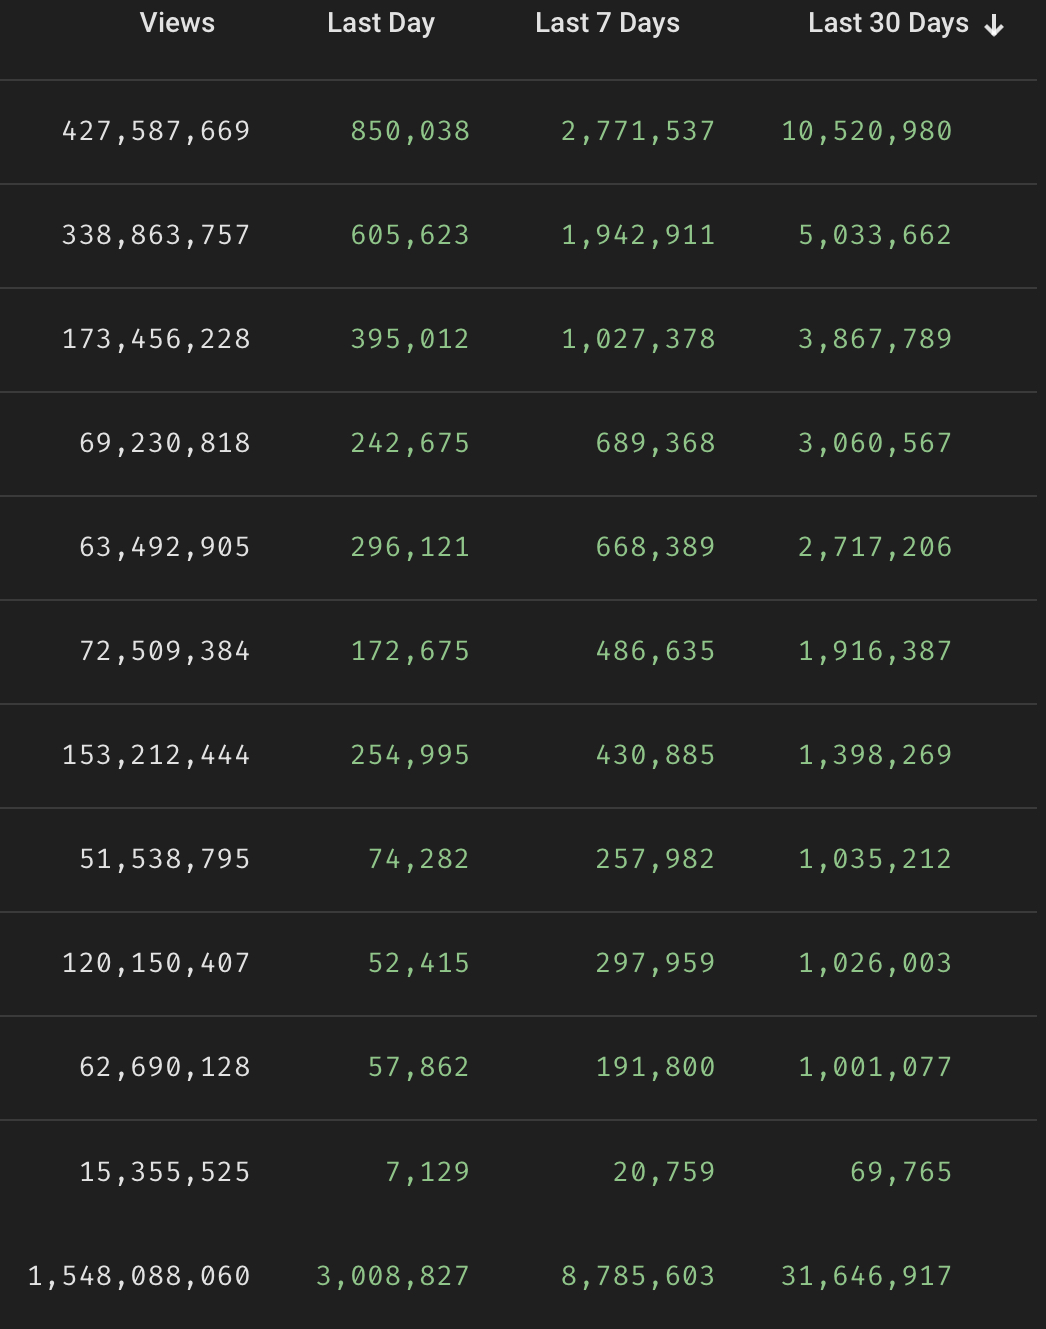Click the 1,548,088,060 total views value
Screen dimensions: 1046x1329
[139, 1276]
